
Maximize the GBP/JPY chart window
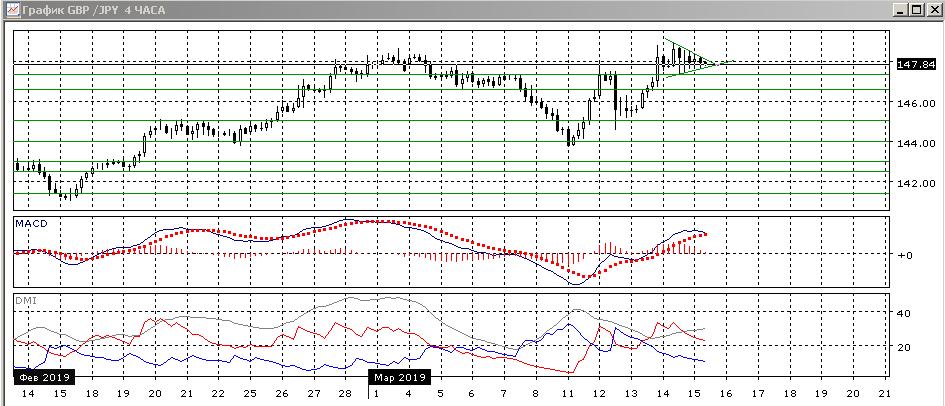pyautogui.click(x=916, y=9)
